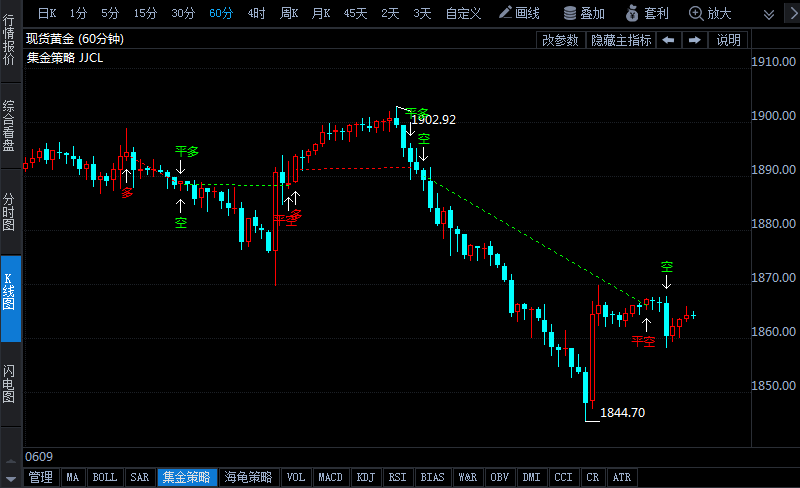This screenshot has height=488, width=800.
Task: Click 隐藏主指标 to hide main indicator
Action: click(x=621, y=40)
